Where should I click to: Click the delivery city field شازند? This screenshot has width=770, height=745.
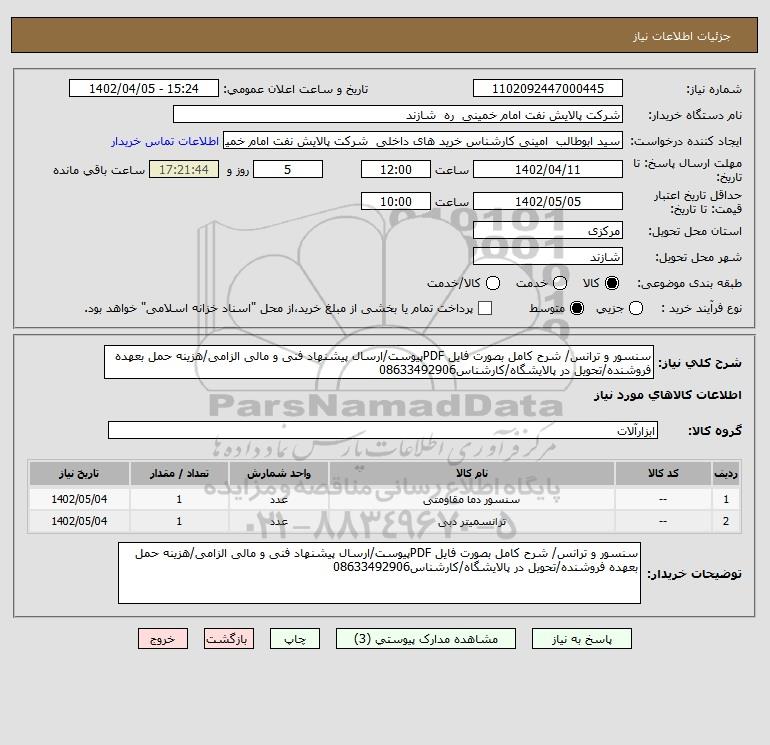click(x=548, y=257)
